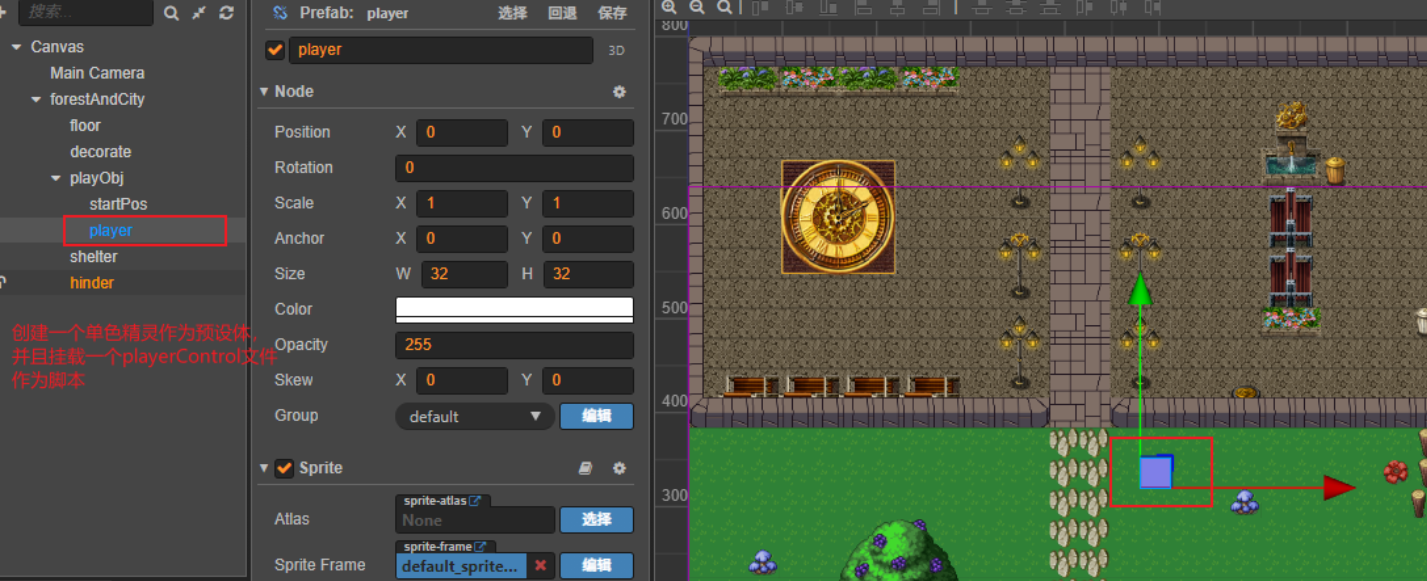
Task: Select the player node in hierarchy
Action: pos(110,230)
